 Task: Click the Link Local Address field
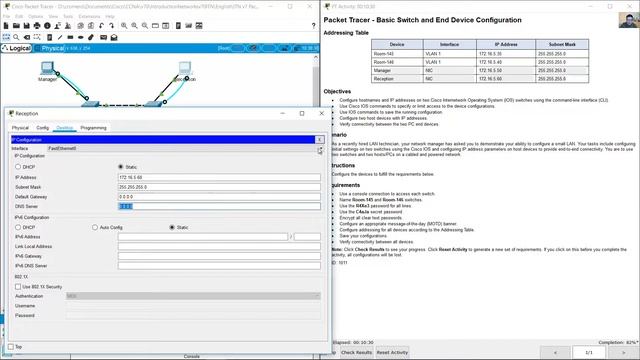[x=219, y=247]
